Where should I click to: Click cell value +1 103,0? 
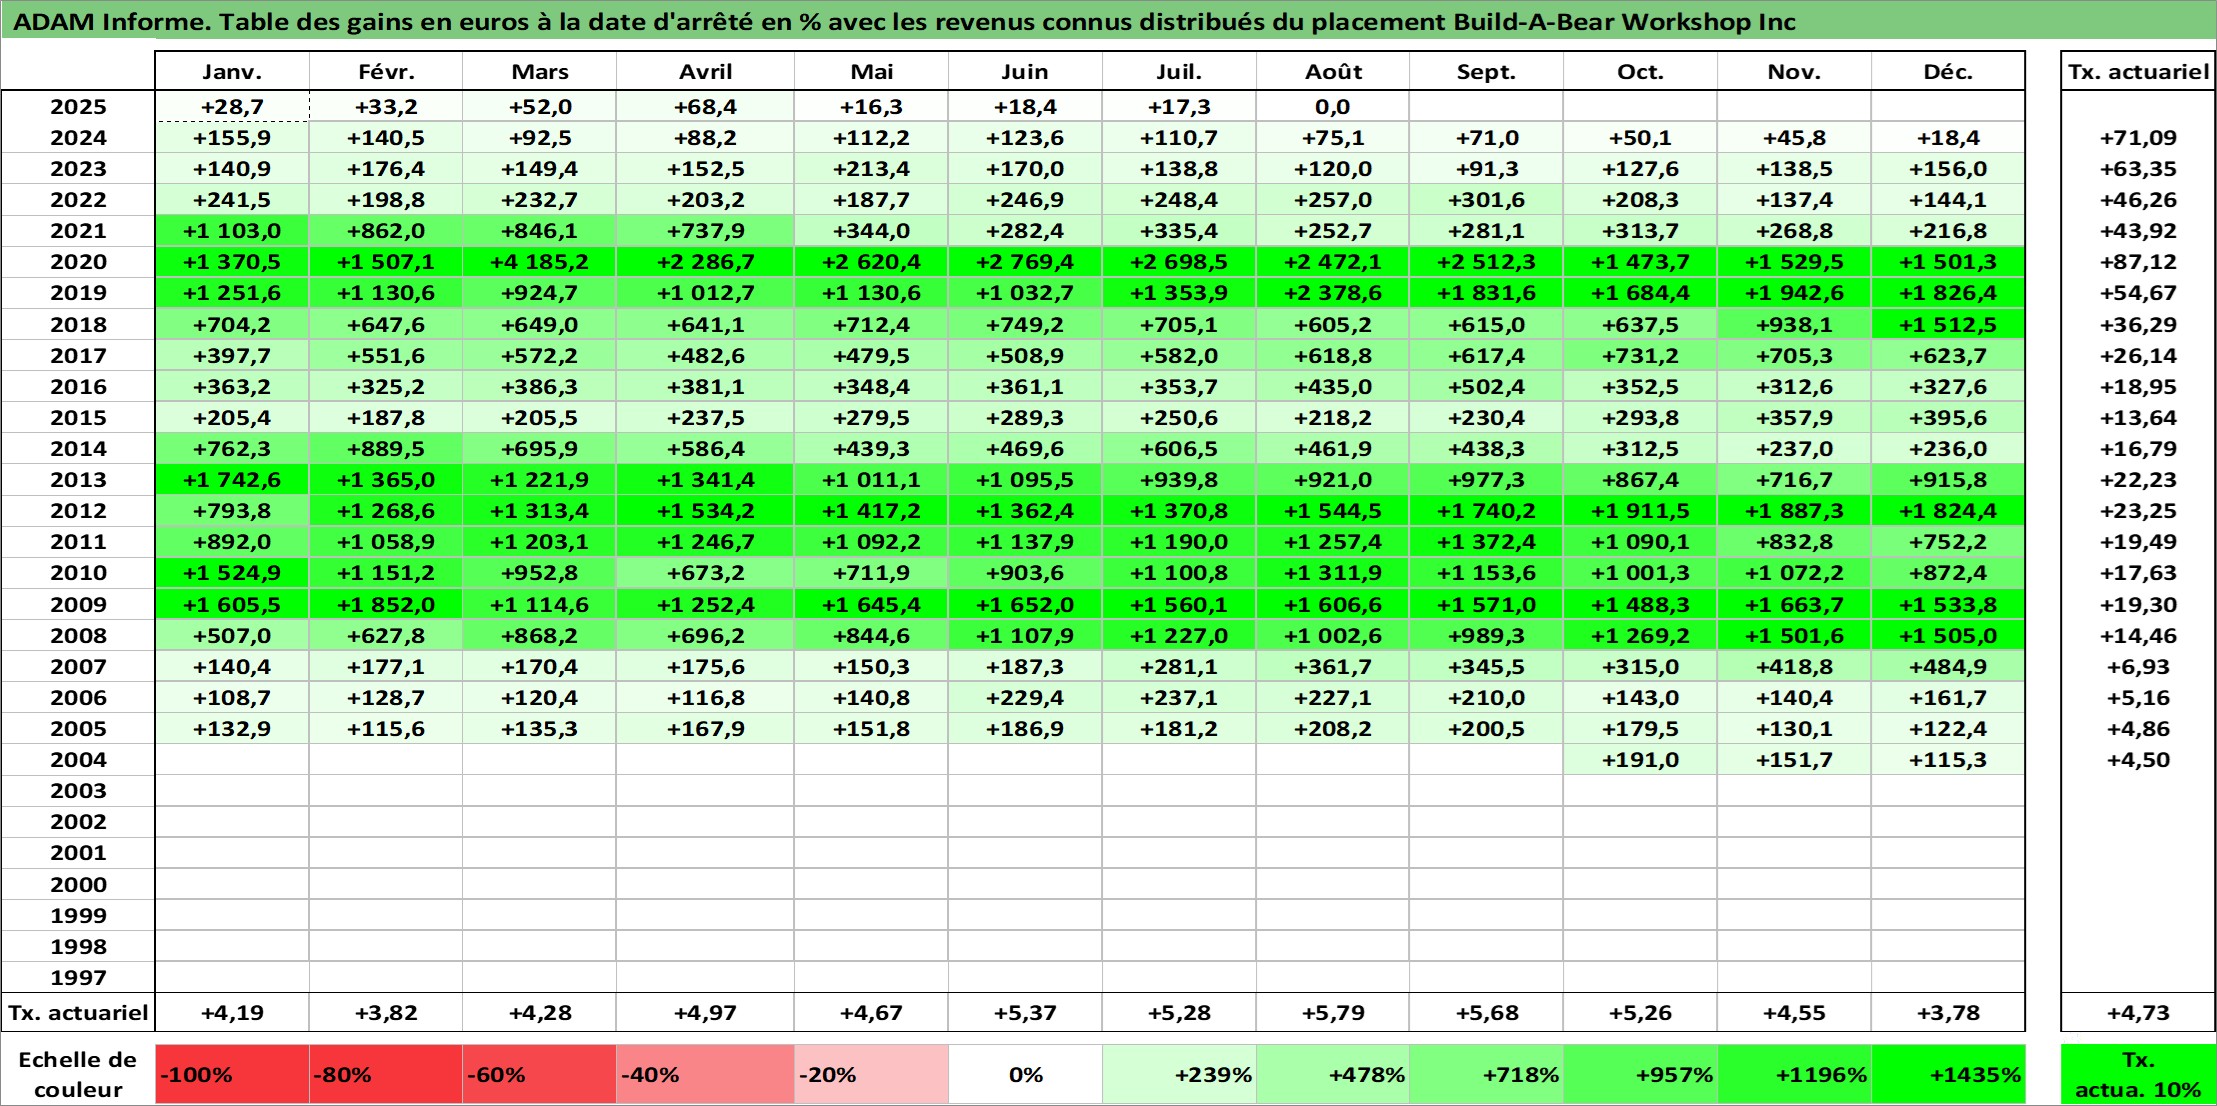(x=232, y=231)
